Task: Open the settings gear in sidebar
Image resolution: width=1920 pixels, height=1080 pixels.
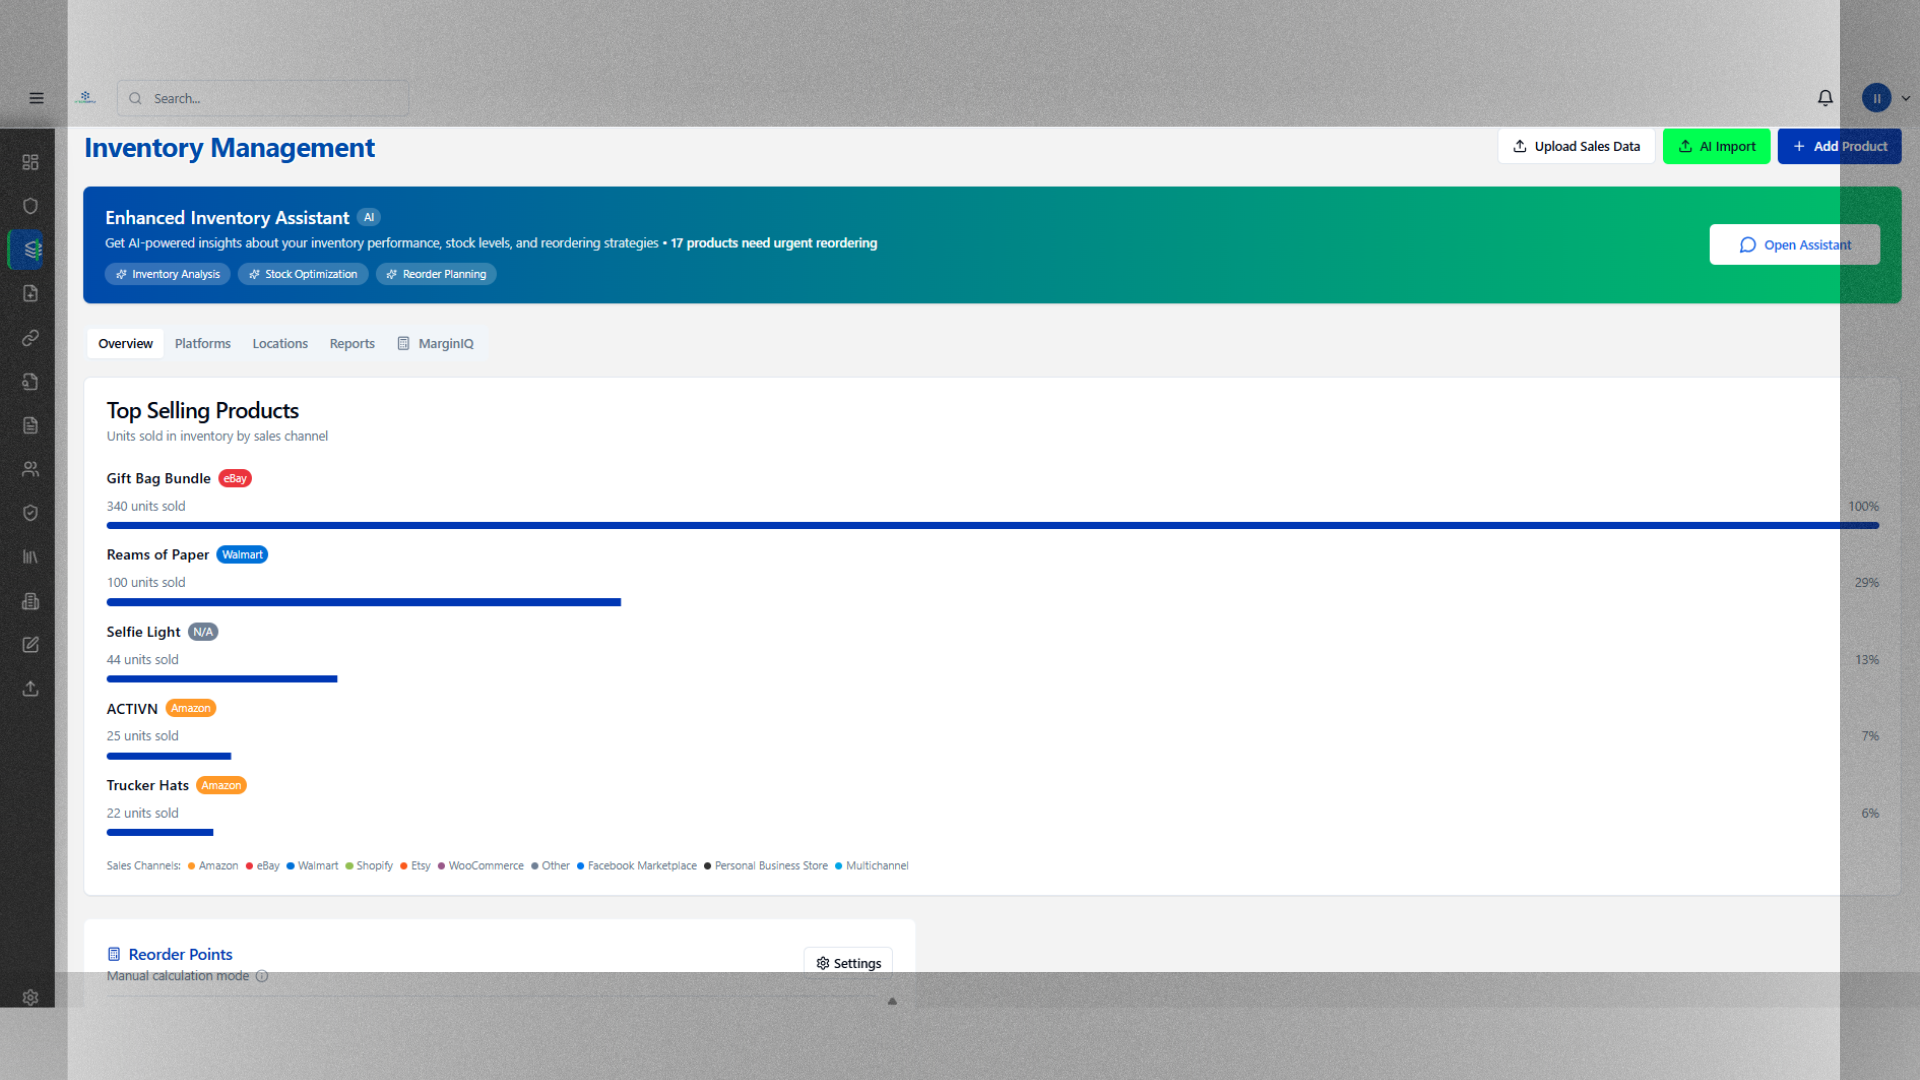Action: pos(30,997)
